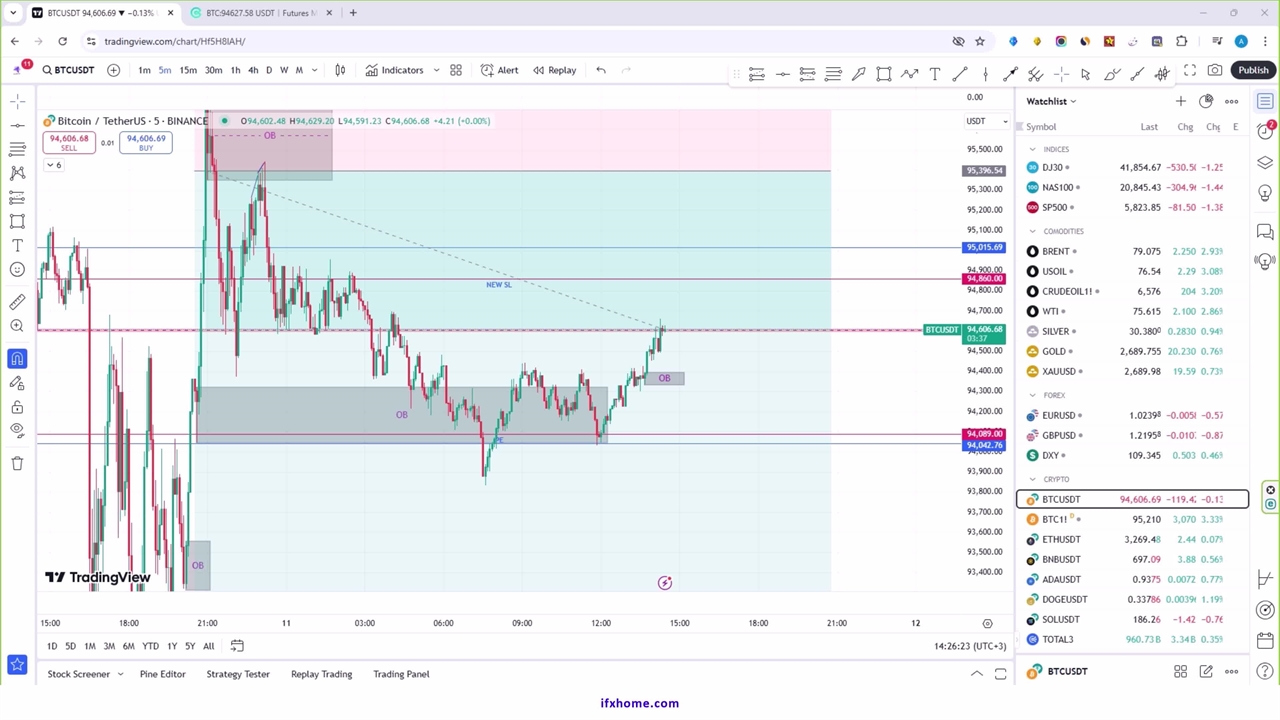Open the ideas lightbulb panel
Screen dimensions: 1280x720
1265,193
